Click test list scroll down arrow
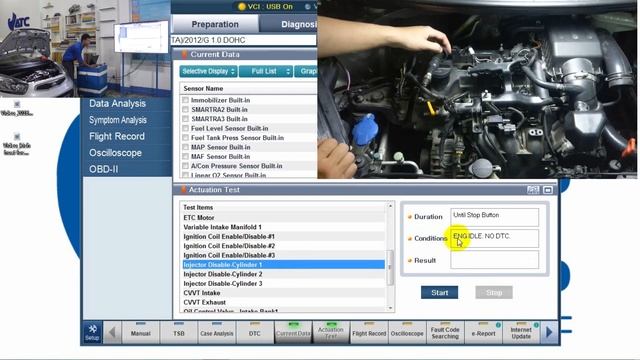Image resolution: width=640 pixels, height=360 pixels. 390,308
